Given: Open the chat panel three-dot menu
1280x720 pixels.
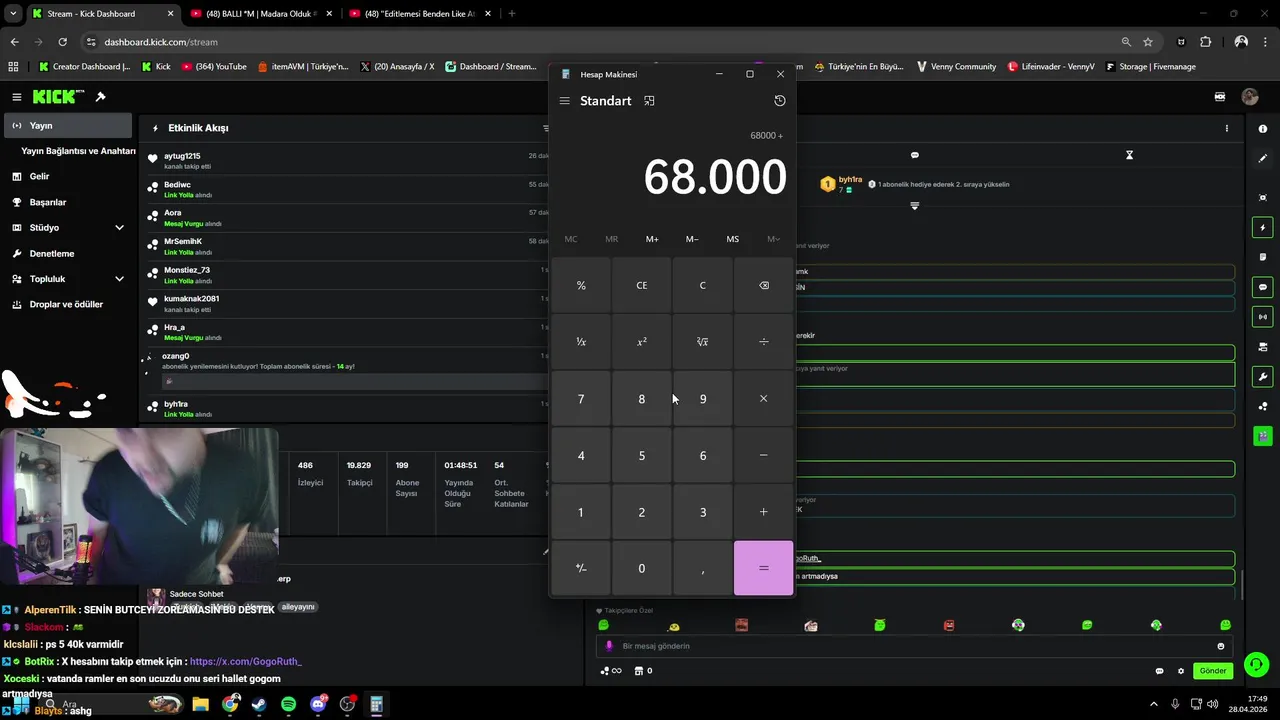Looking at the screenshot, I should pos(1227,128).
